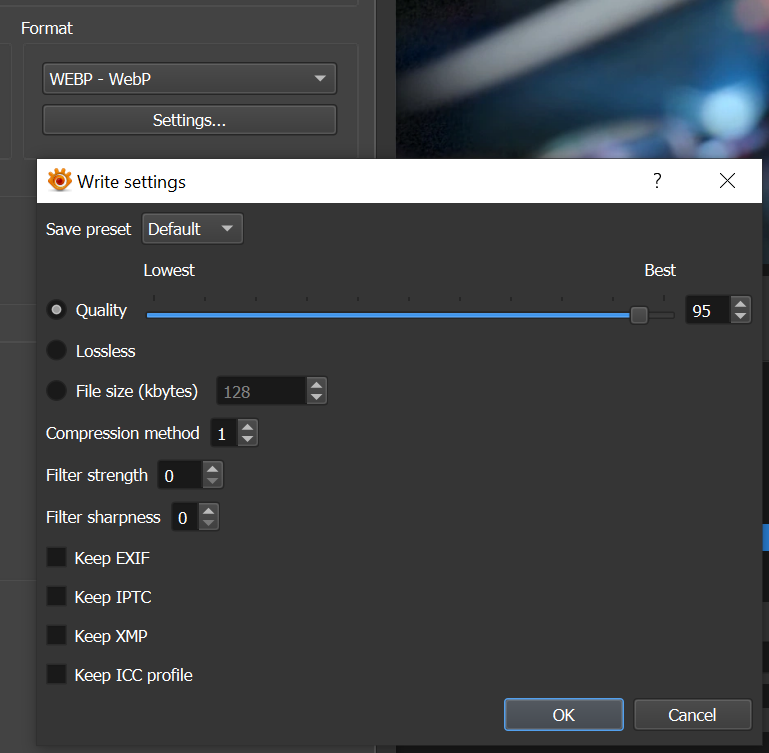The image size is (769, 753).
Task: Click the Compression method label
Action: click(x=123, y=433)
